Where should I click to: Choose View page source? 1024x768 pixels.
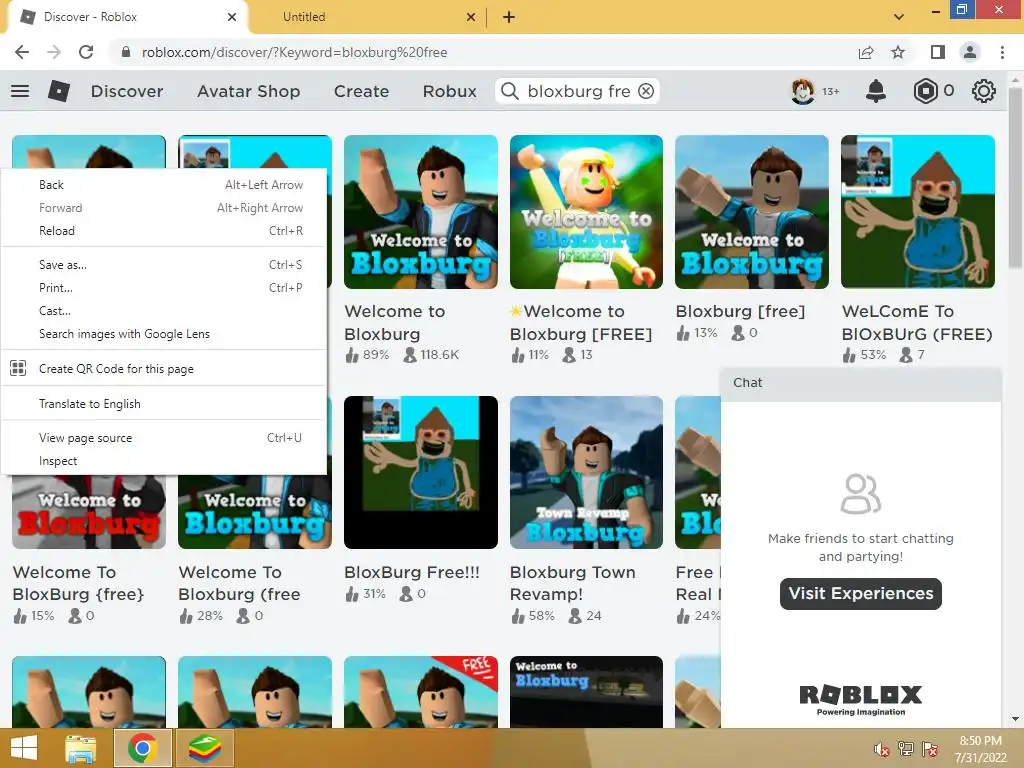[x=164, y=438]
